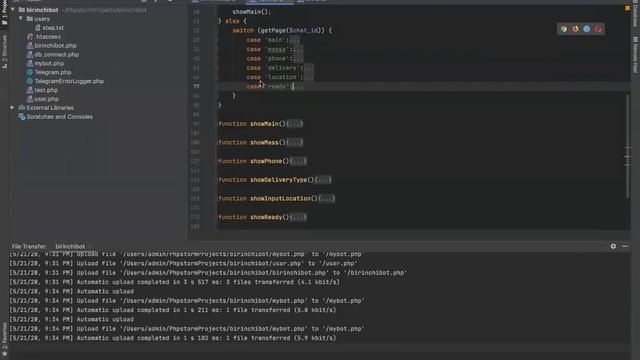Select step.txt in project tree

[53, 28]
